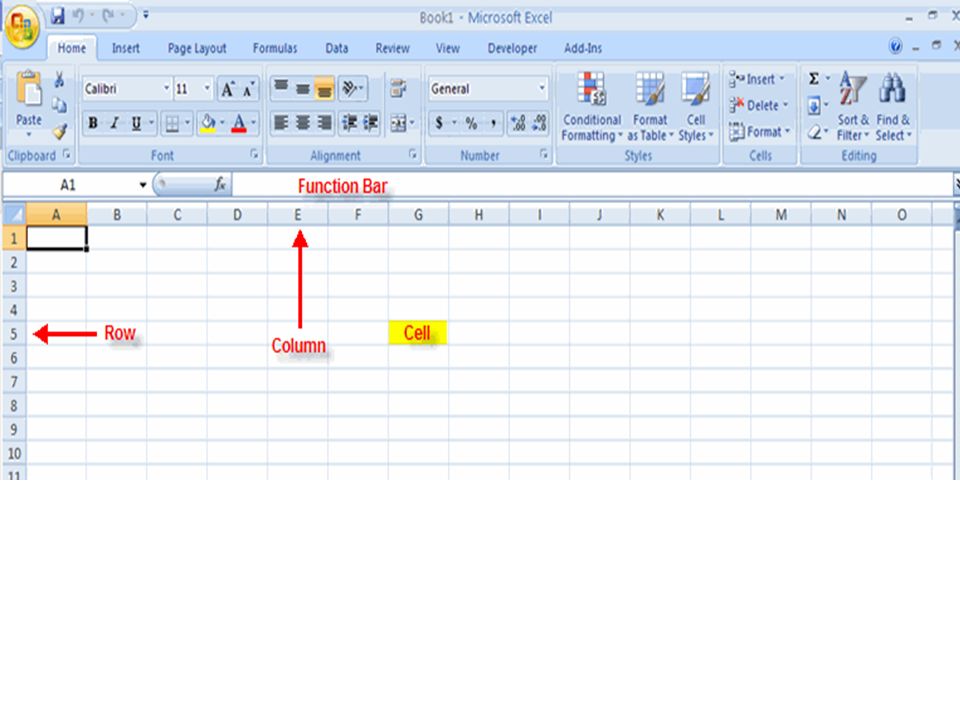Toggle Bold formatting
Viewport: 960px width, 720px height.
coord(93,124)
